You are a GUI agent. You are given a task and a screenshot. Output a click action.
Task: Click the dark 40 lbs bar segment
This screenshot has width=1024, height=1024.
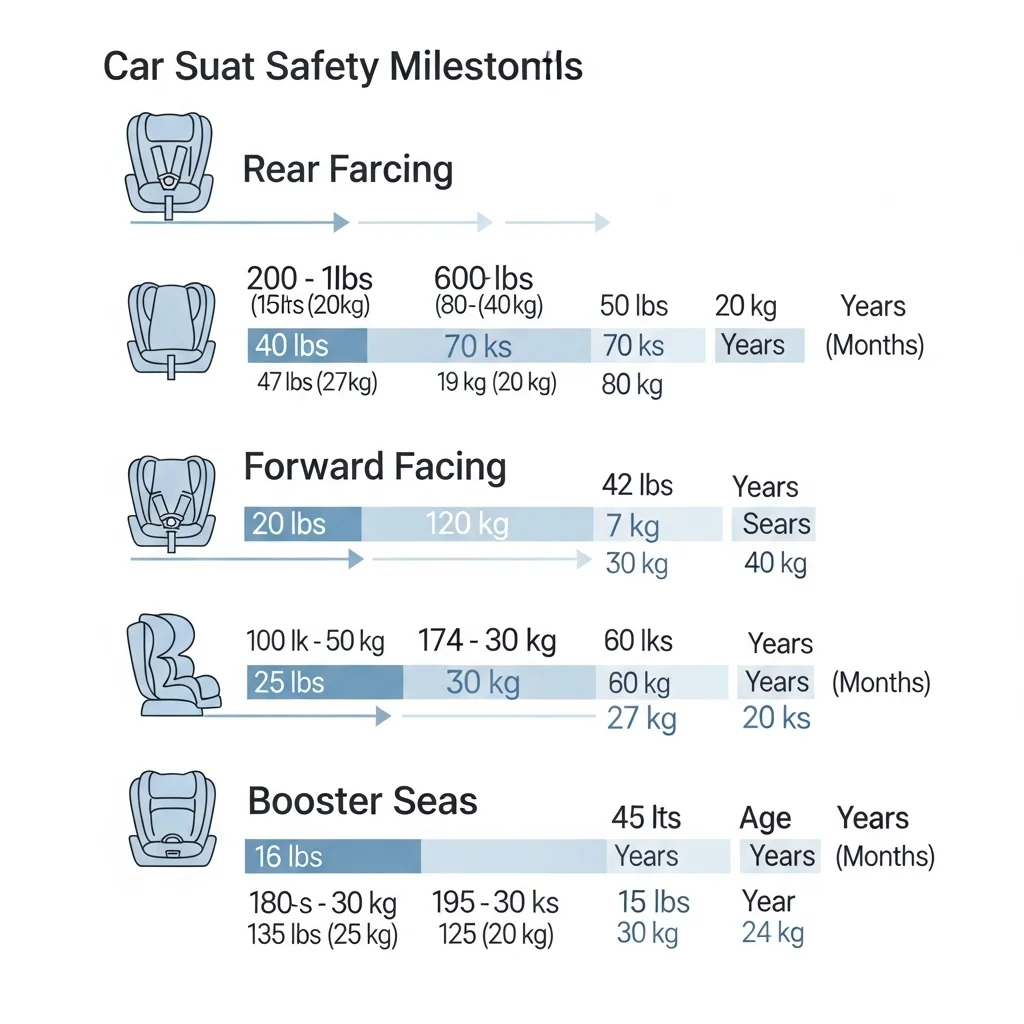(307, 345)
